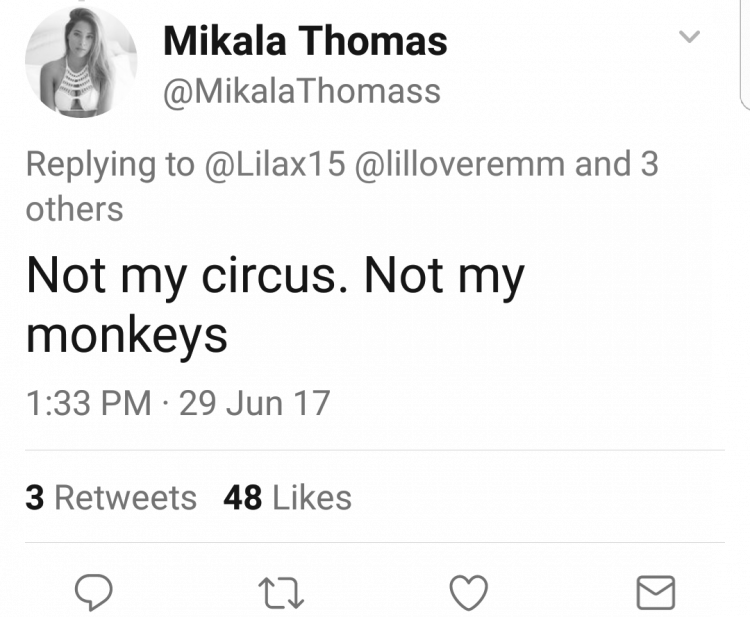Open the 1:33 PM timestamp
This screenshot has height=617, width=750.
pos(88,403)
